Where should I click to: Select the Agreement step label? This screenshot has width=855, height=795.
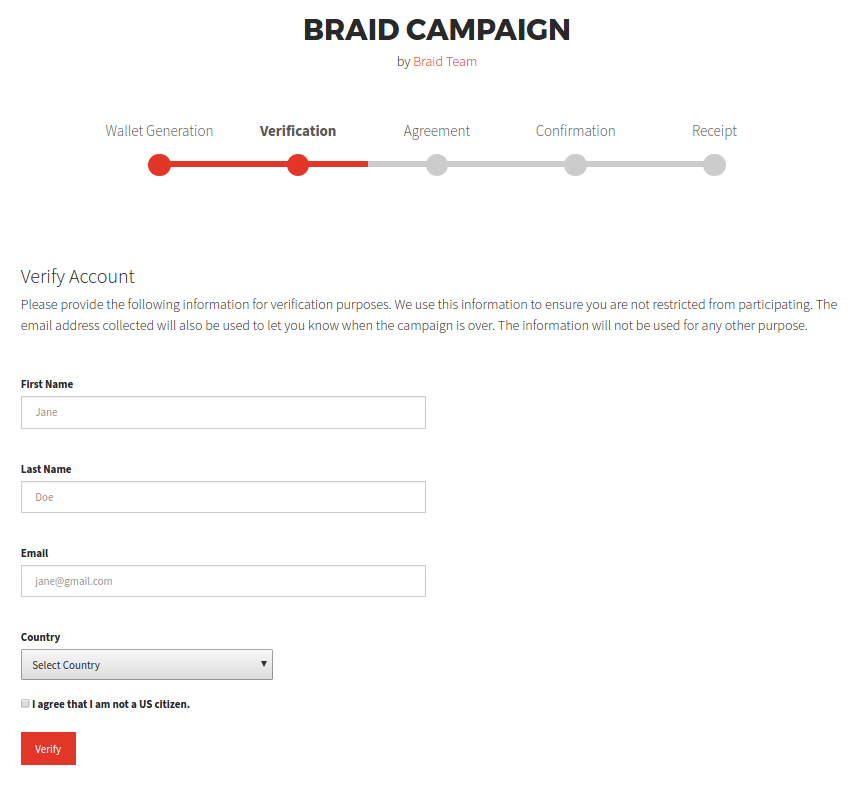[x=437, y=131]
